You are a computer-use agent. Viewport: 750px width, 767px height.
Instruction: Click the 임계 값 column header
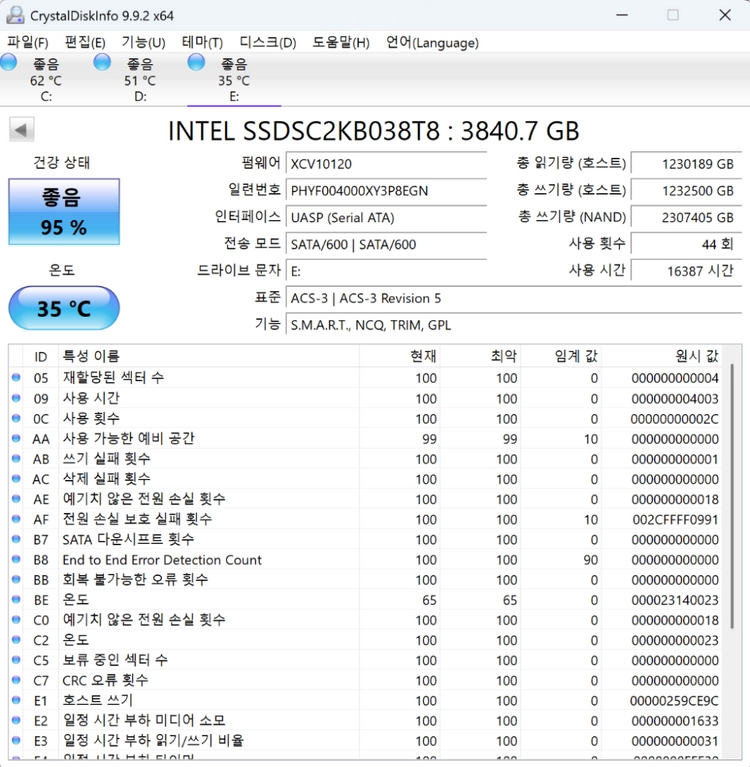(561, 356)
